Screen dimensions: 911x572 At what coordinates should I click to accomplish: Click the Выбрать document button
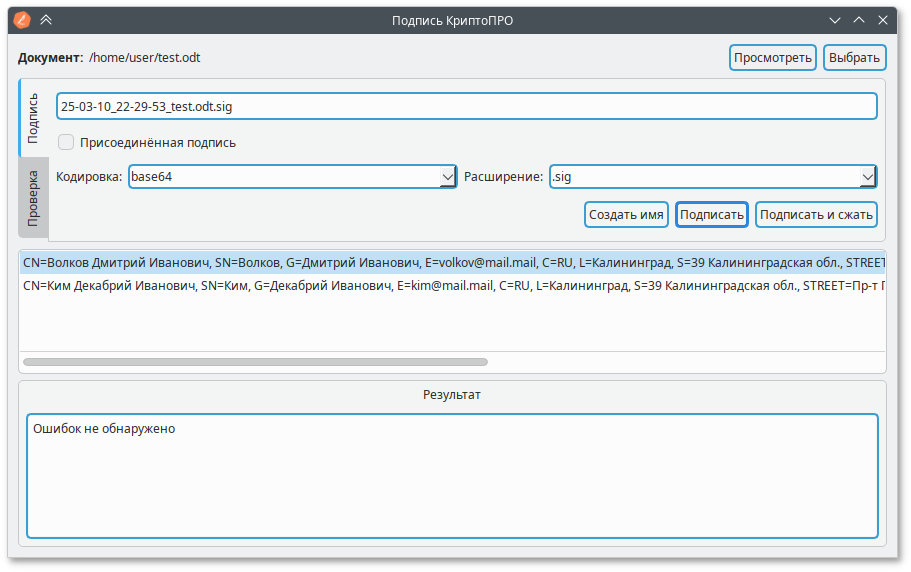pyautogui.click(x=854, y=57)
